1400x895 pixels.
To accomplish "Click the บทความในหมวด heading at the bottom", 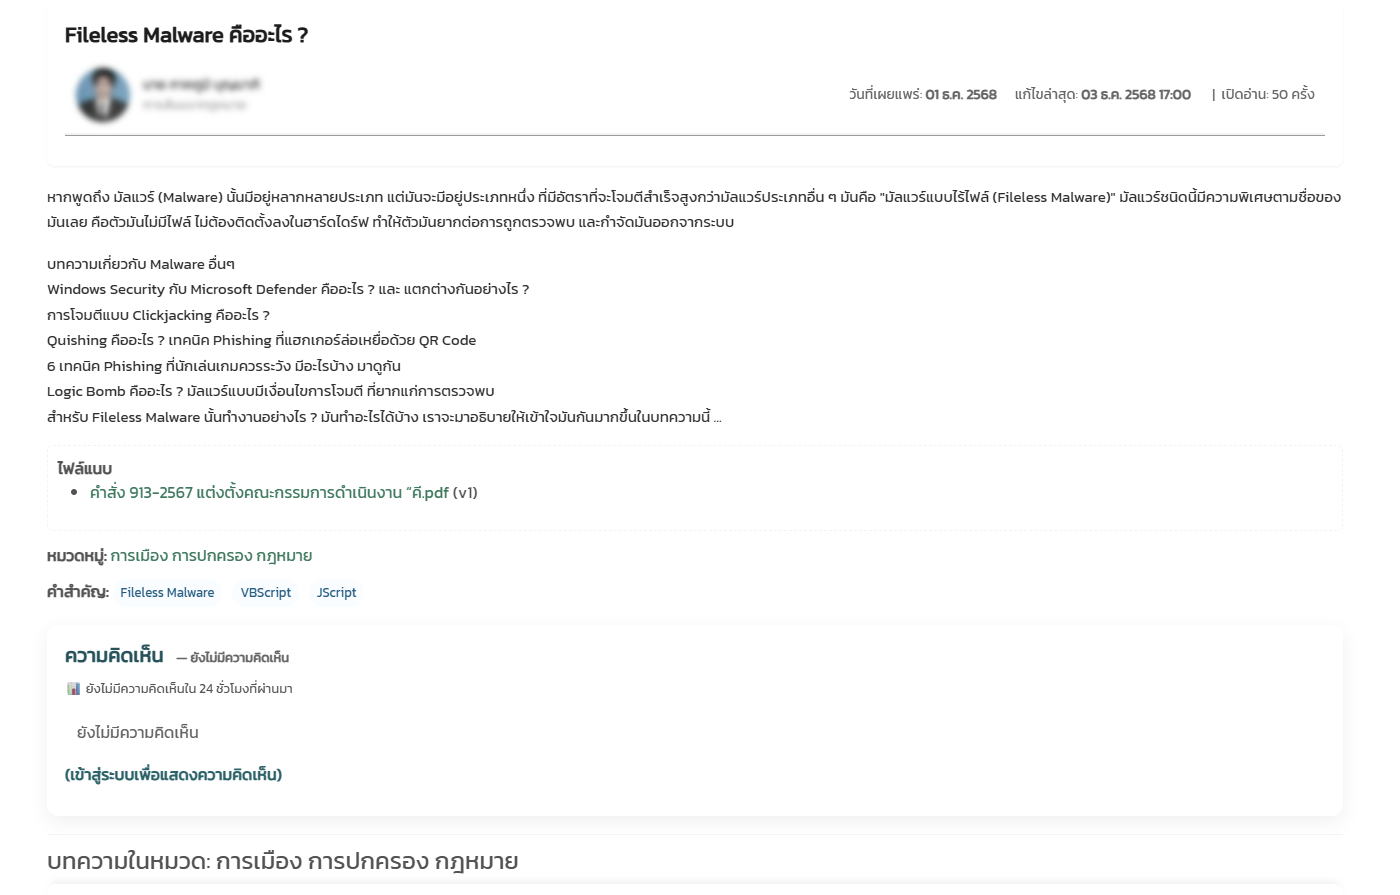I will tap(282, 861).
